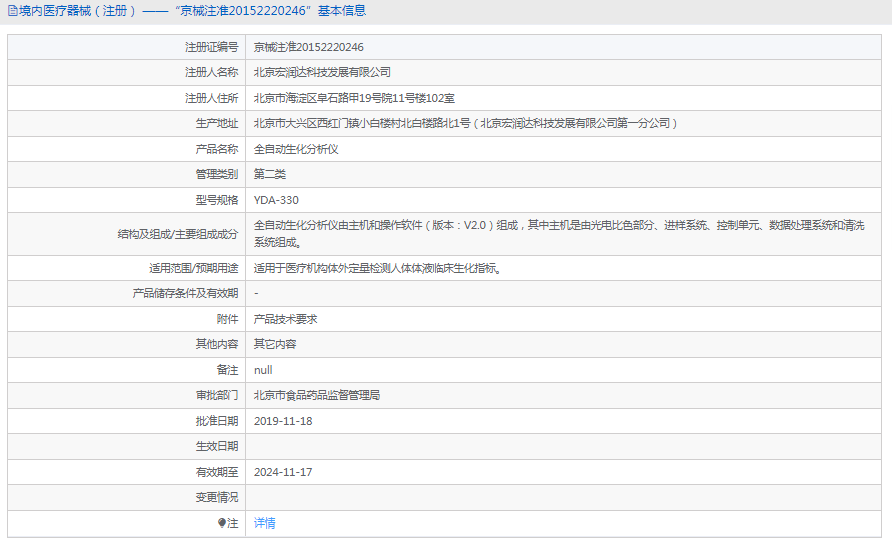Viewport: 892px width, 544px height.
Task: Select the 型号规格 label cell
Action: (126, 200)
